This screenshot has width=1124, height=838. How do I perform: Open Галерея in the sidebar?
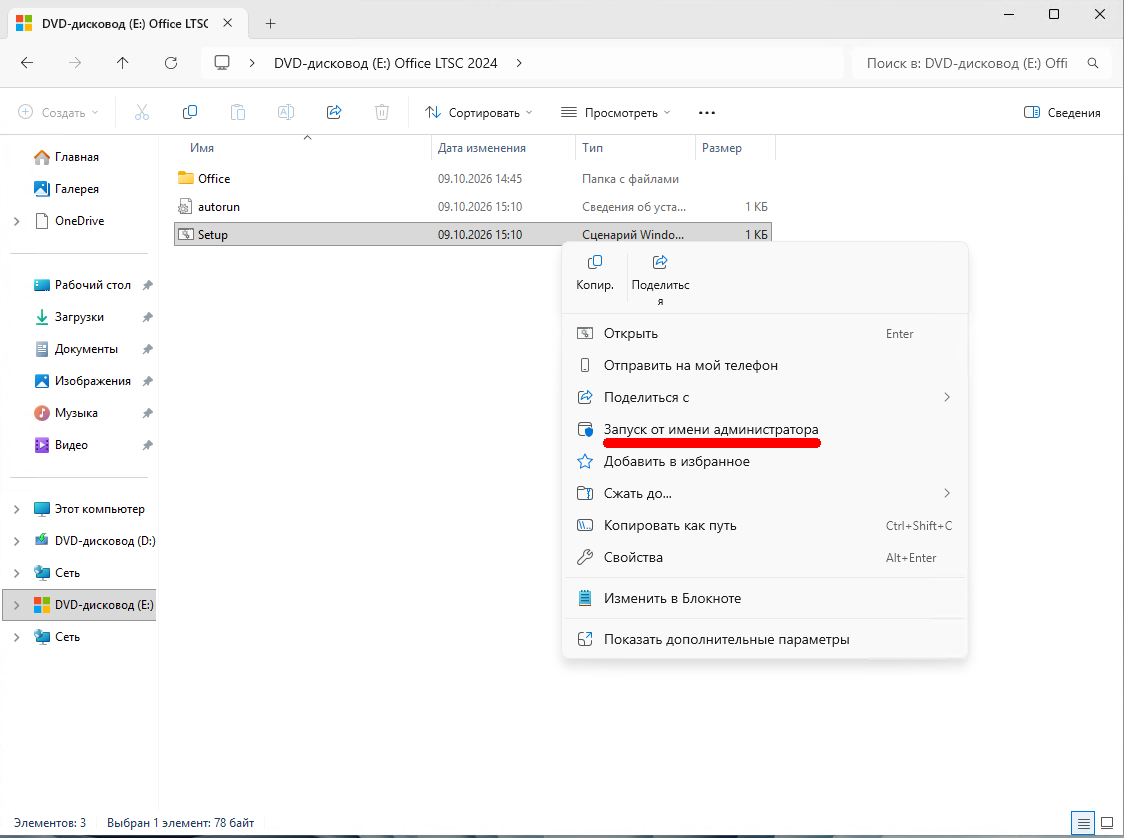click(77, 189)
